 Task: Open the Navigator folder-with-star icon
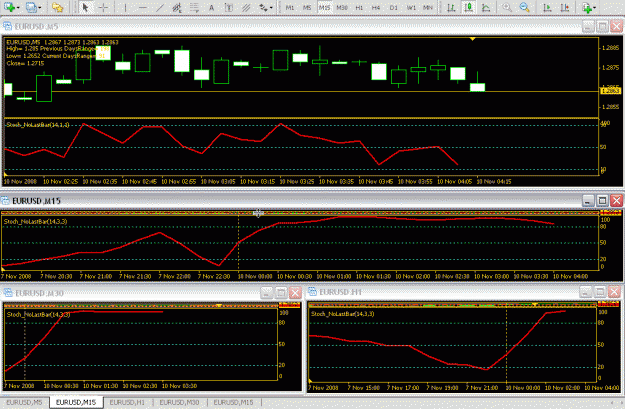coord(57,7)
